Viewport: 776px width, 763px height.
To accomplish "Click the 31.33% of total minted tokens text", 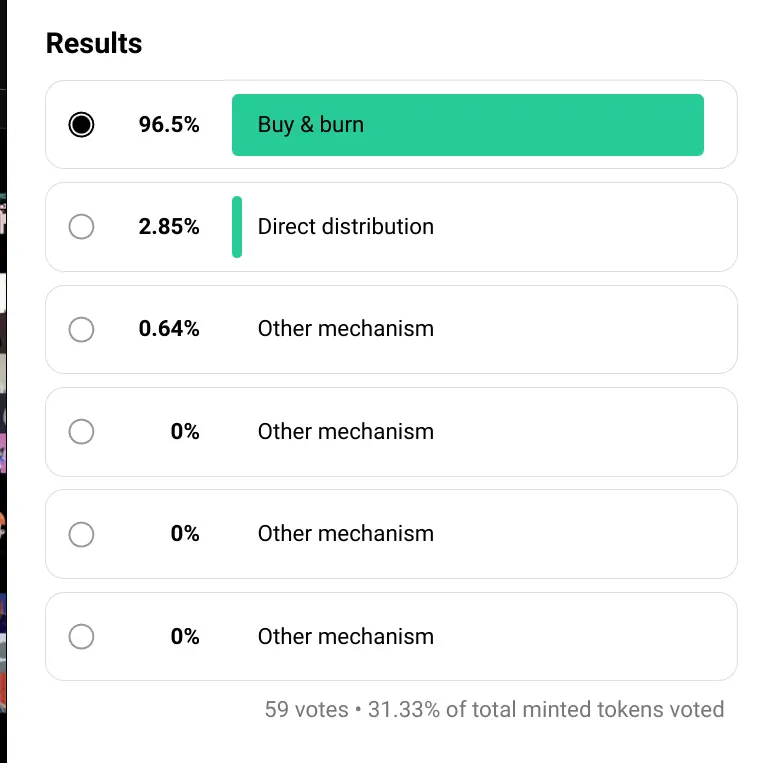I will click(546, 709).
